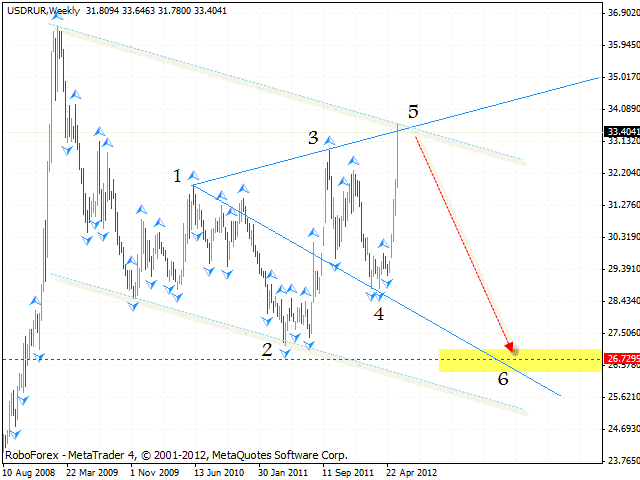The image size is (640, 480).
Task: Click the 26.7295 price level tag
Action: (x=621, y=357)
